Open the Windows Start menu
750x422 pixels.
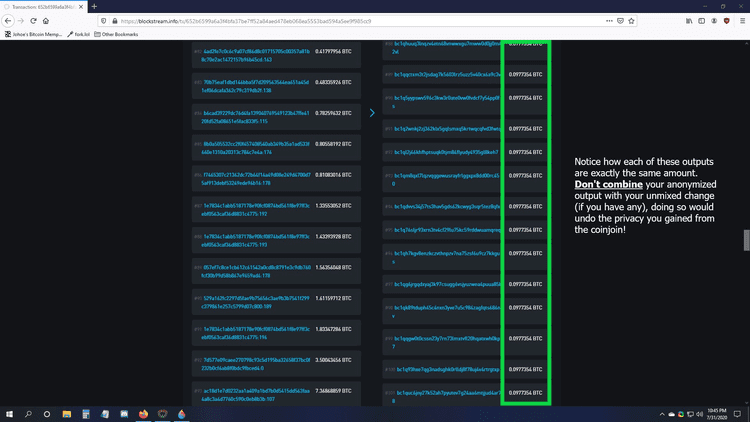pyautogui.click(x=9, y=414)
